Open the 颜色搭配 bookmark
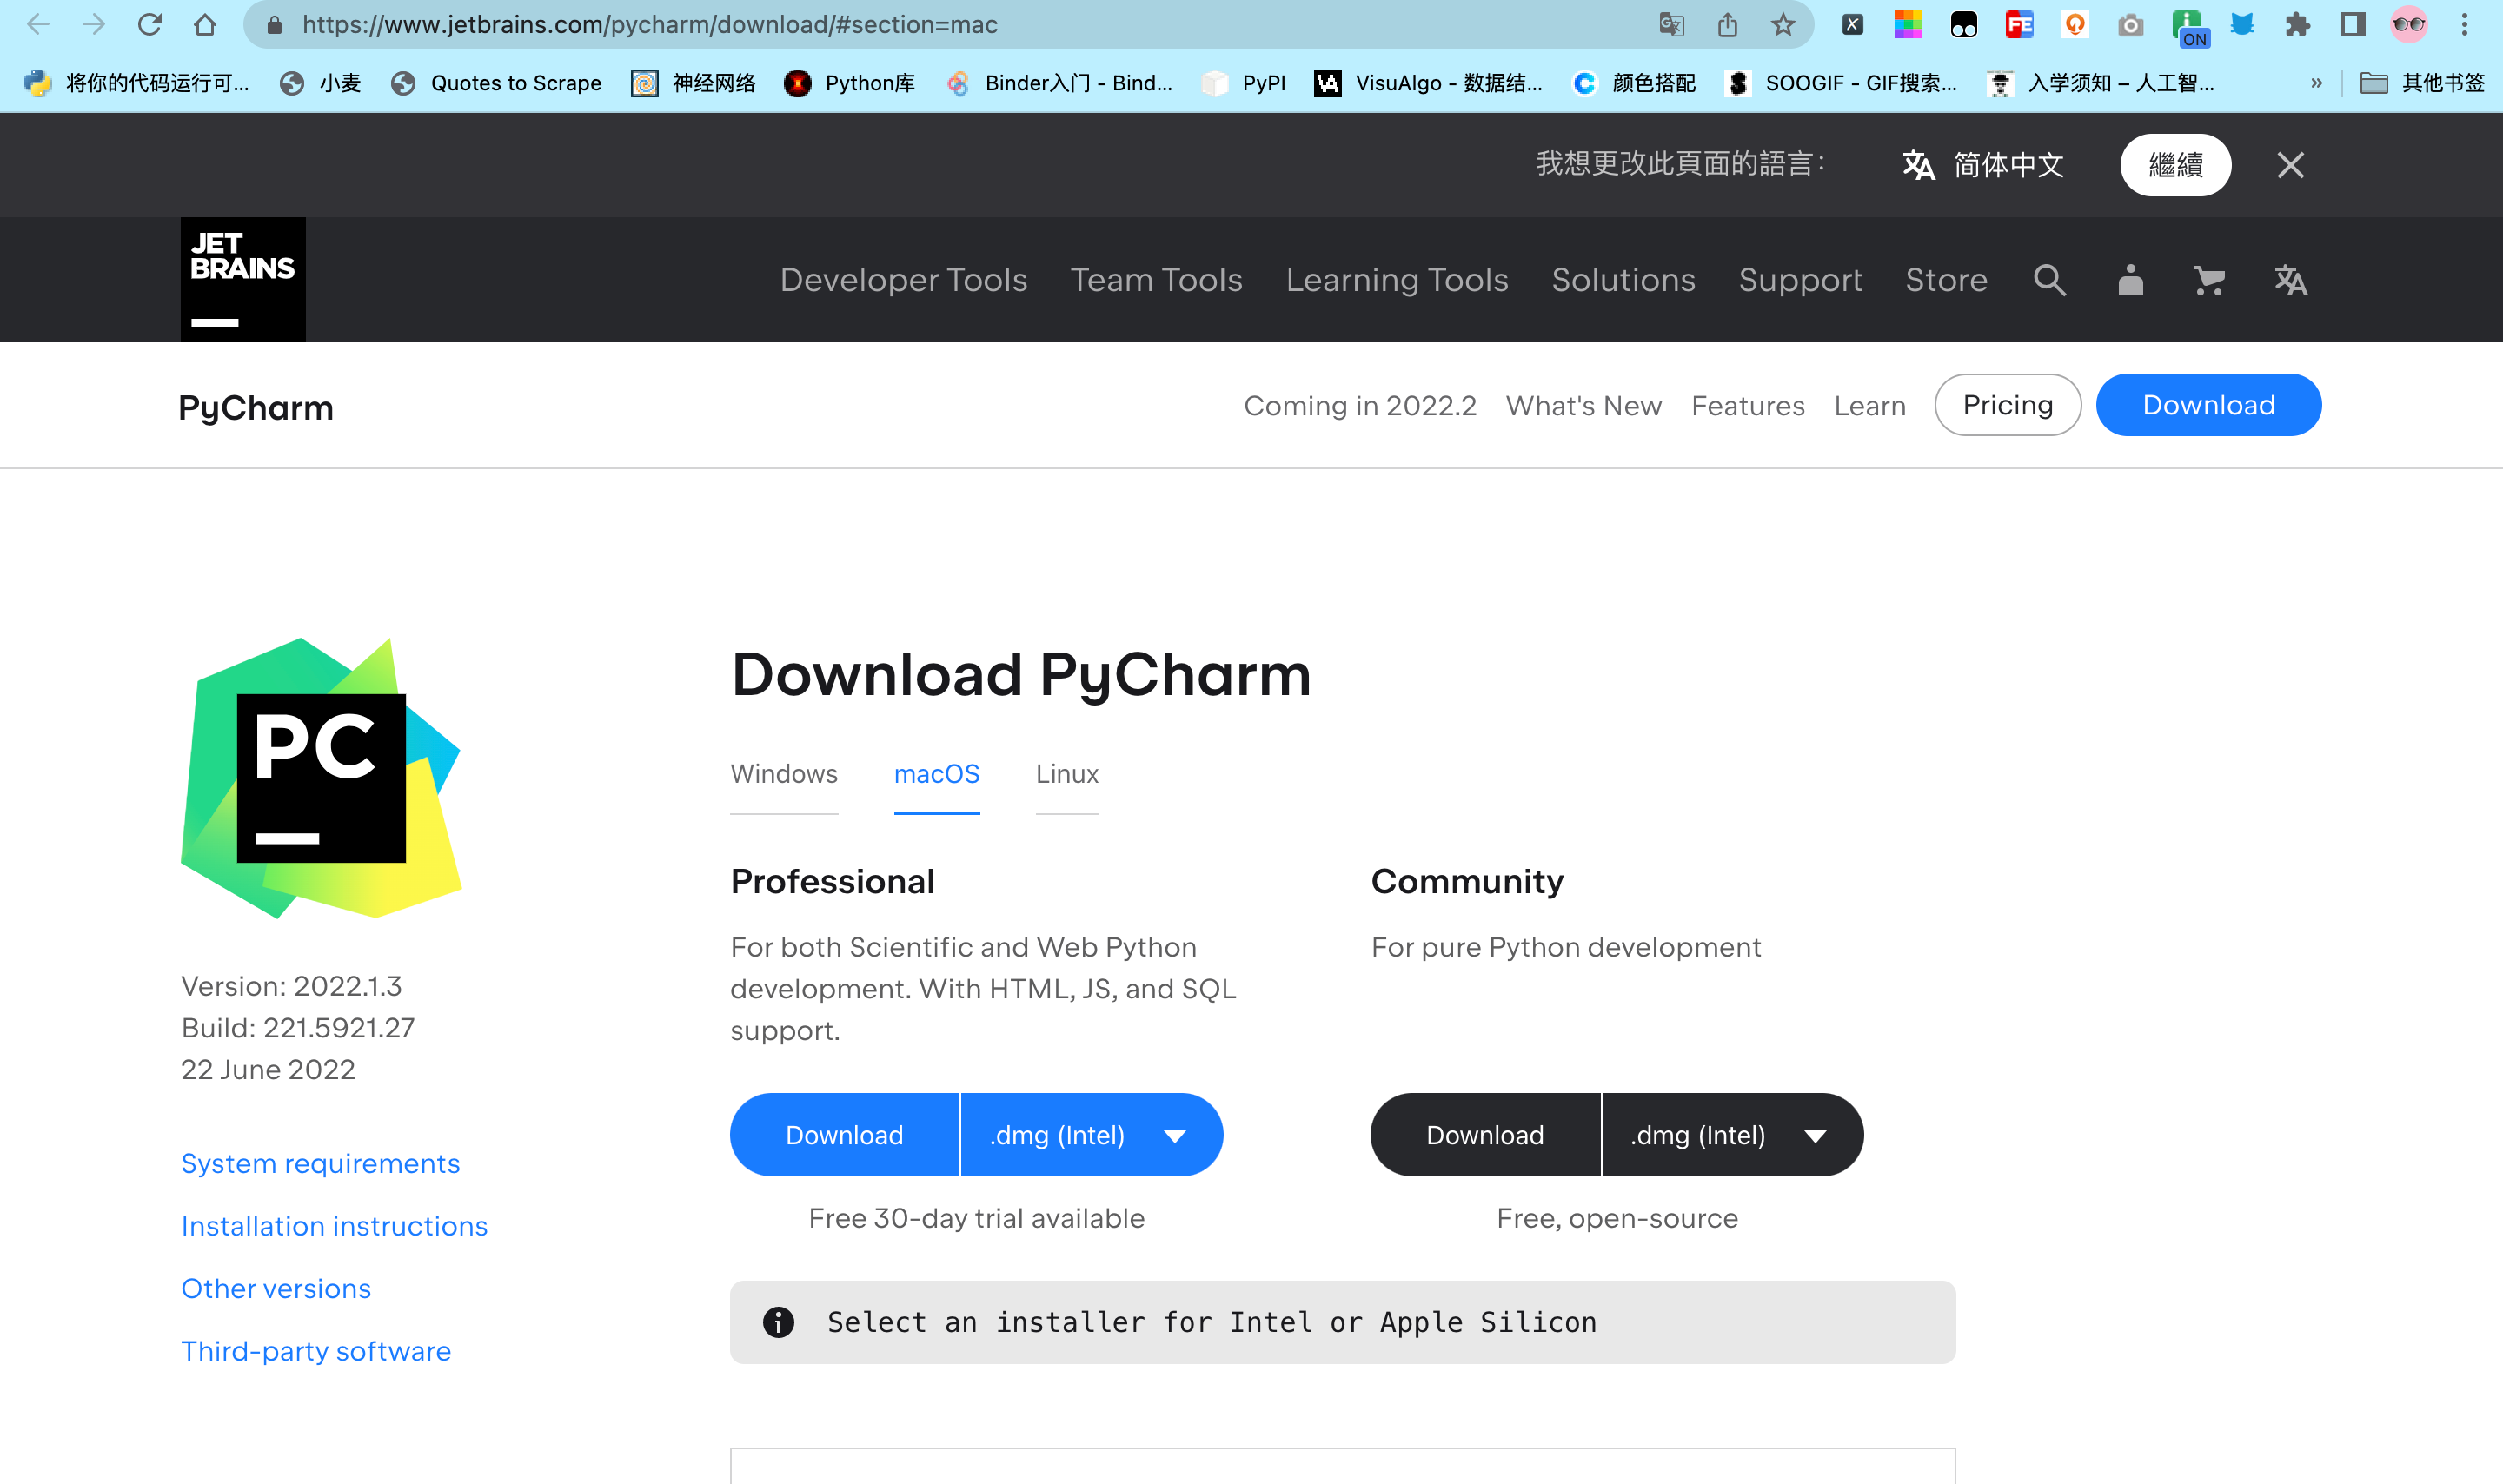The image size is (2503, 1484). click(x=1634, y=83)
